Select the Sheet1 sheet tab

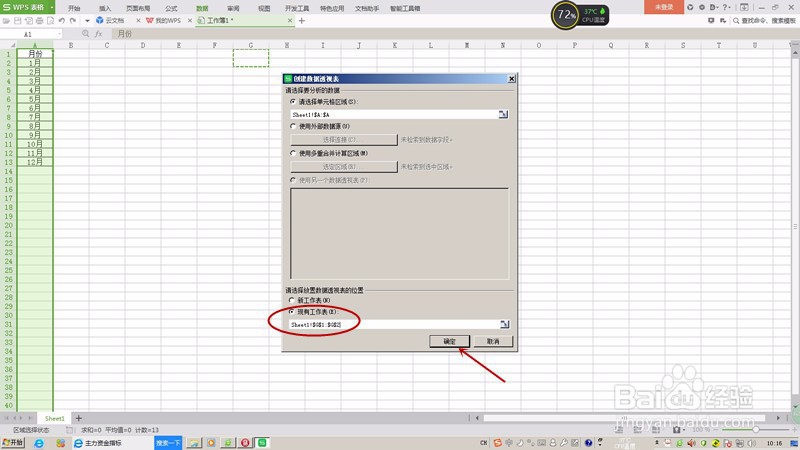[x=55, y=418]
